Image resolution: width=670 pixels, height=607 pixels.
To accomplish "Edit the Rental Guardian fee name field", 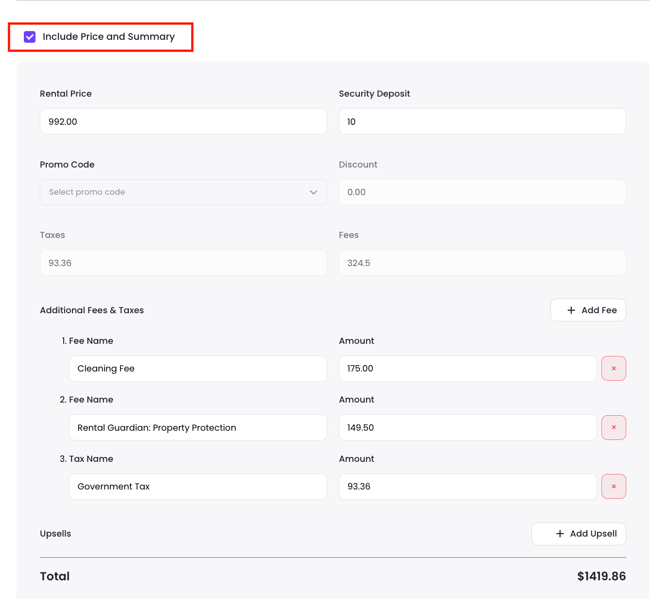I will 197,428.
